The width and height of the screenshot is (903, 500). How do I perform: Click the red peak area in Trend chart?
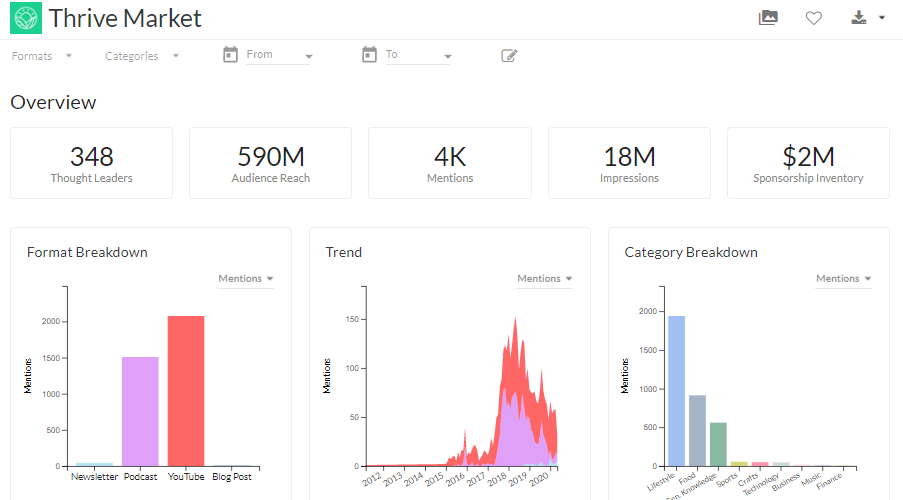514,357
